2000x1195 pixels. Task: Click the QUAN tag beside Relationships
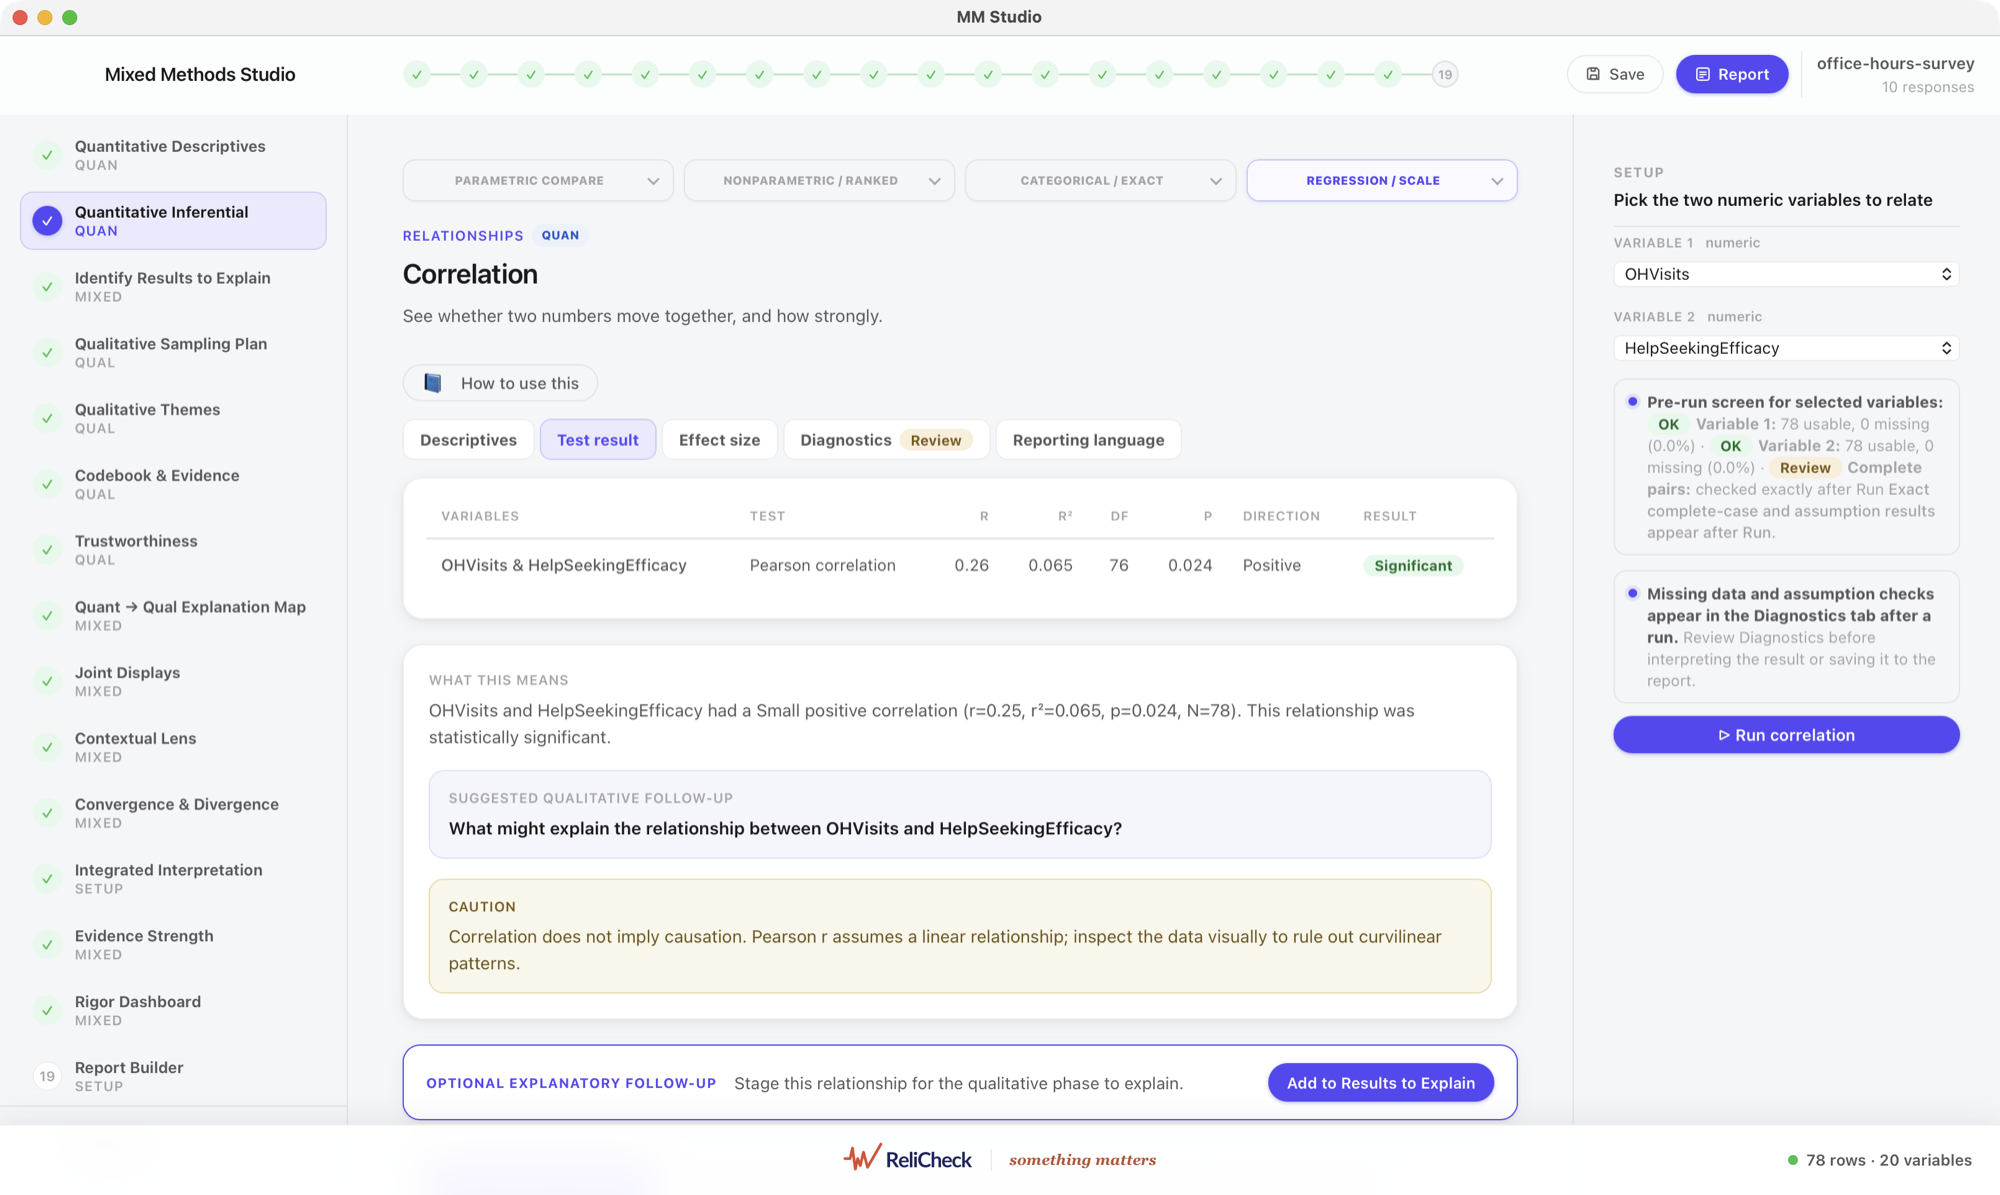[x=560, y=235]
